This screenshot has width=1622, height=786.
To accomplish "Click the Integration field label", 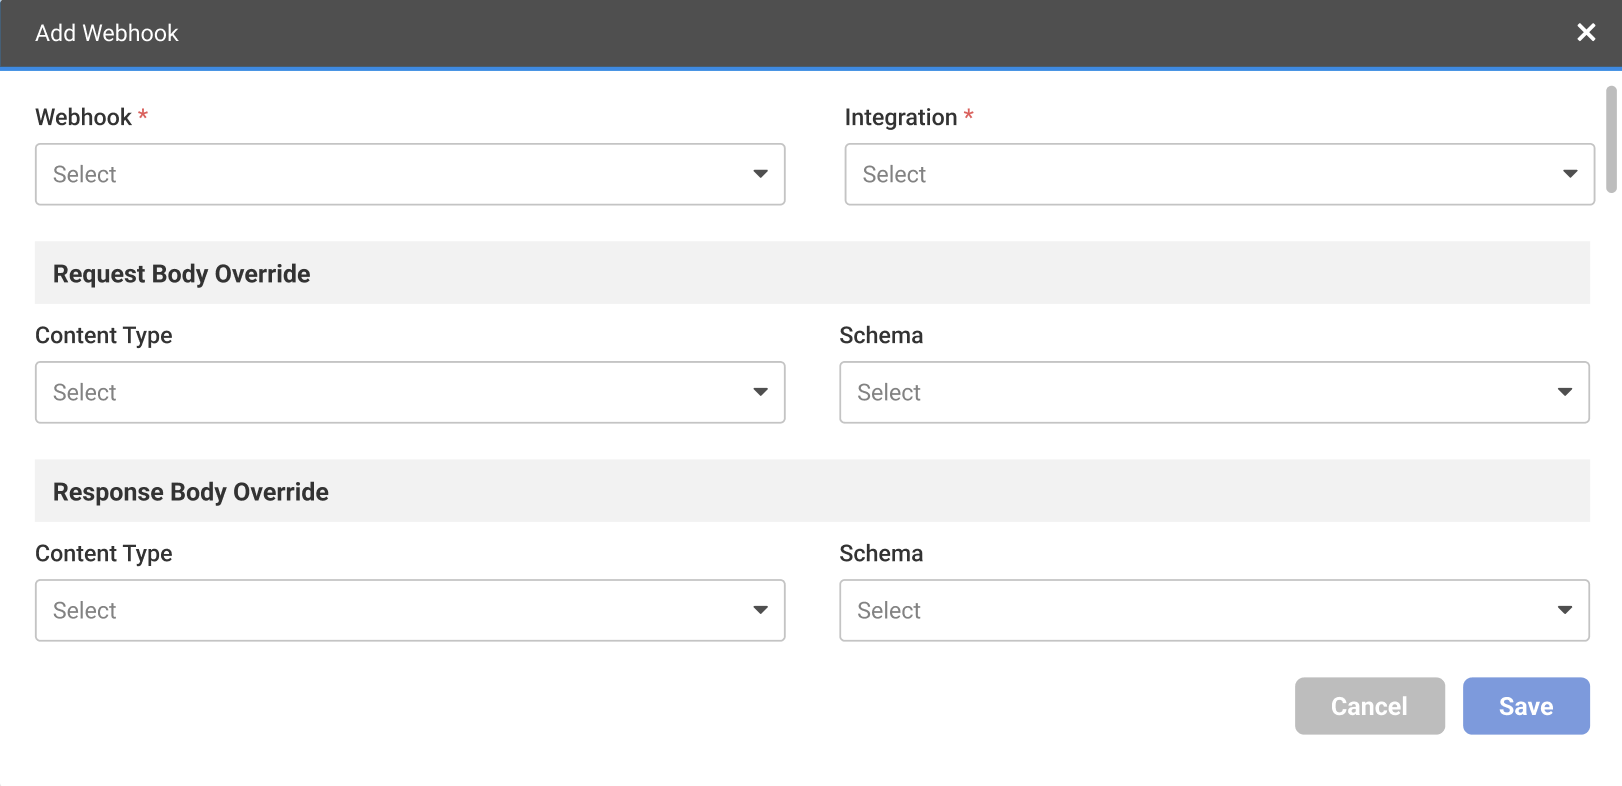I will coord(901,117).
